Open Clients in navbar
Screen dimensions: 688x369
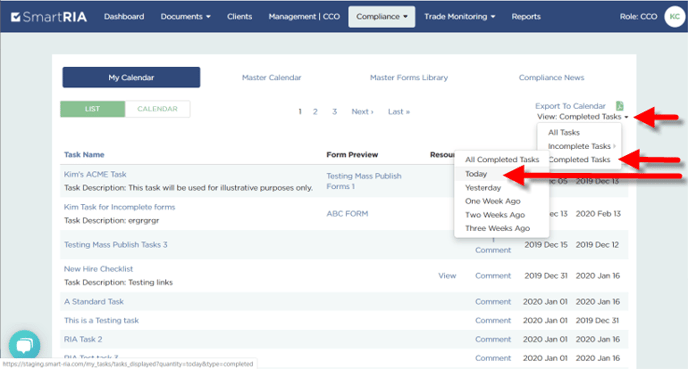pyautogui.click(x=240, y=17)
